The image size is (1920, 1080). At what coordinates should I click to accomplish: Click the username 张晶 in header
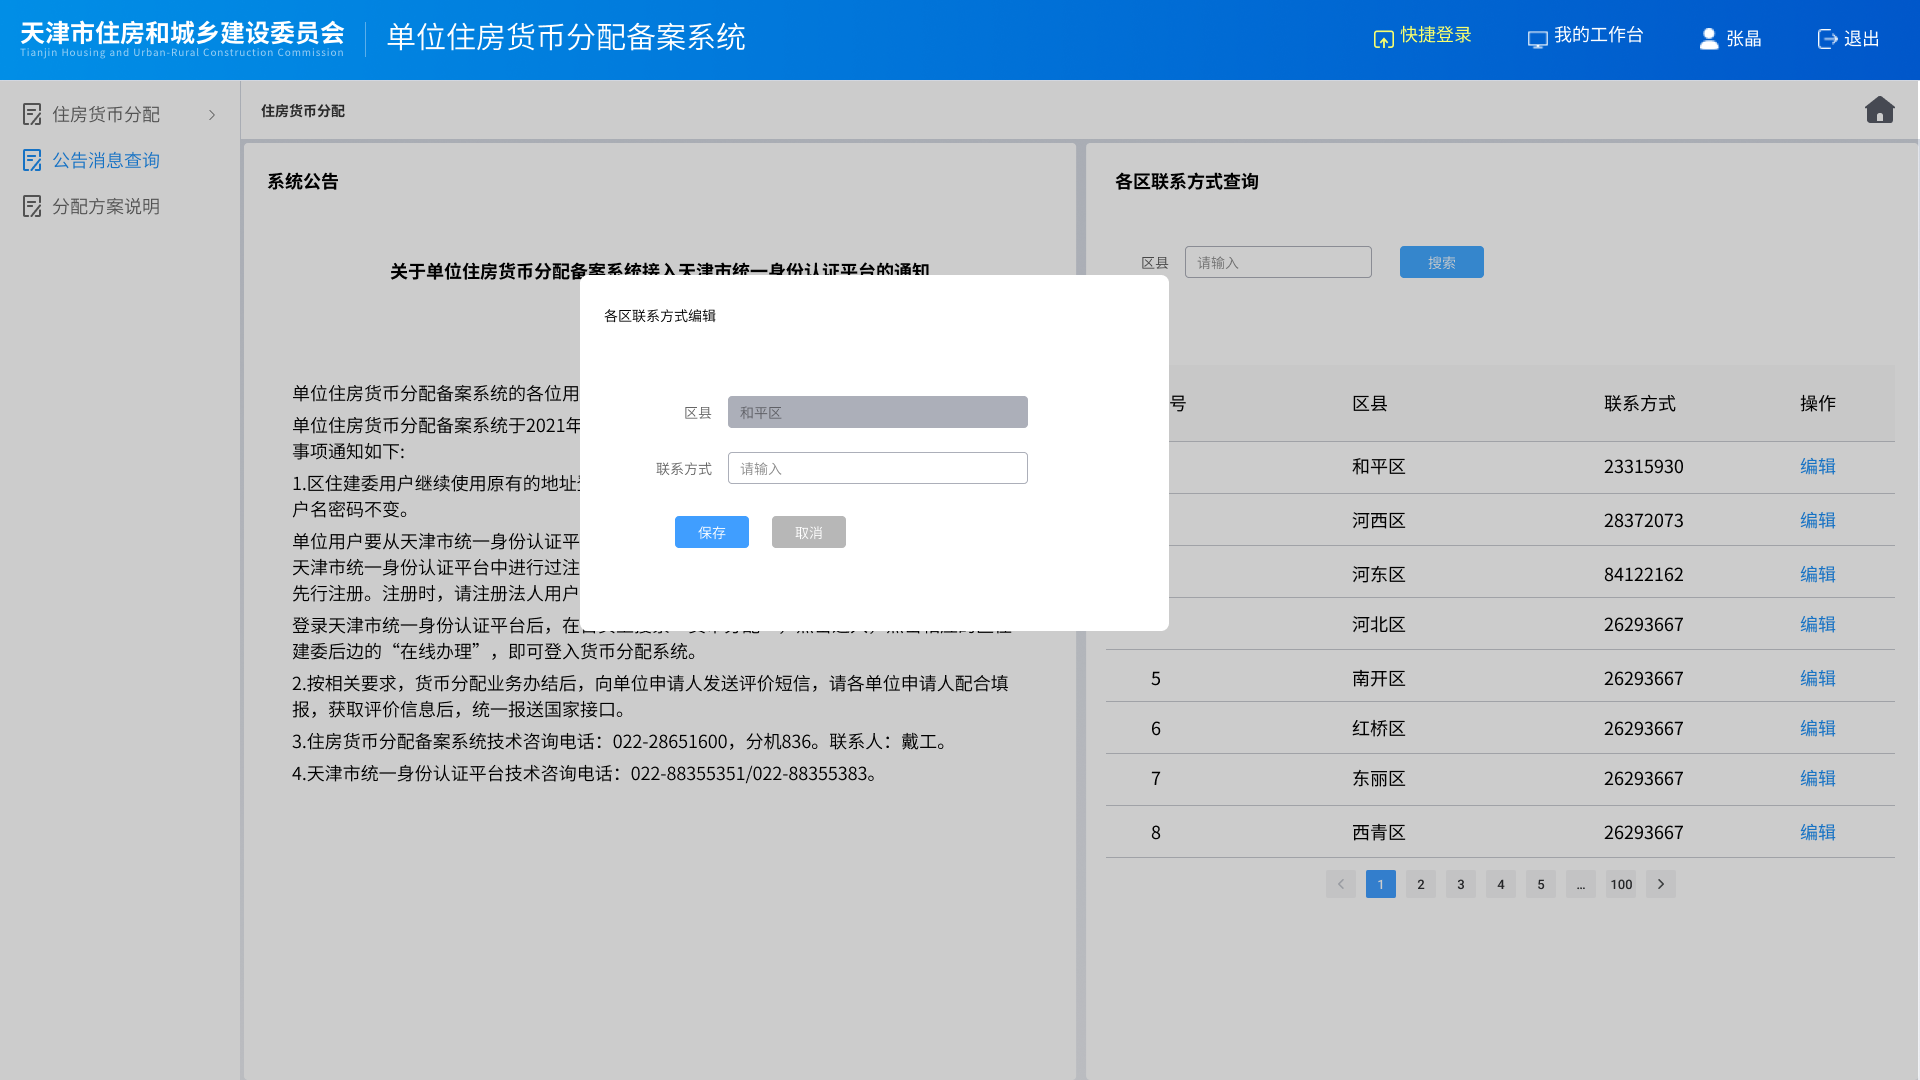1743,39
